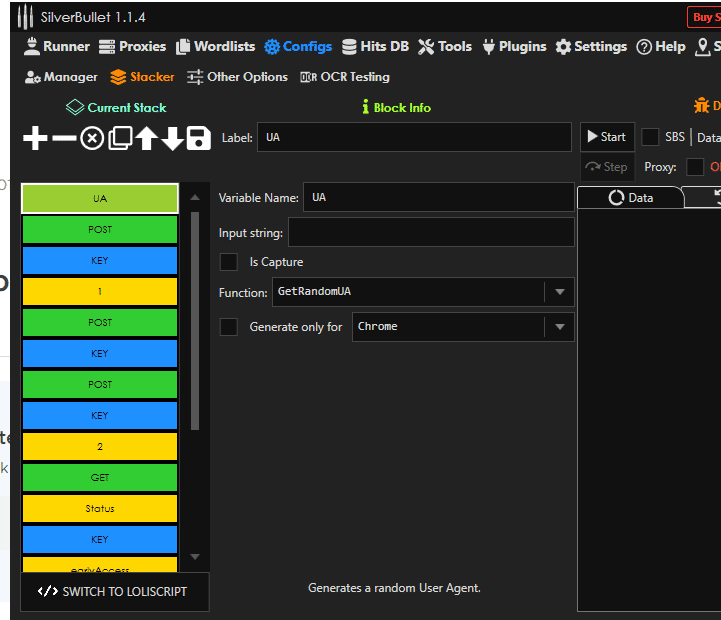721x620 pixels.
Task: Open the Chrome browser dropdown
Action: (x=559, y=327)
